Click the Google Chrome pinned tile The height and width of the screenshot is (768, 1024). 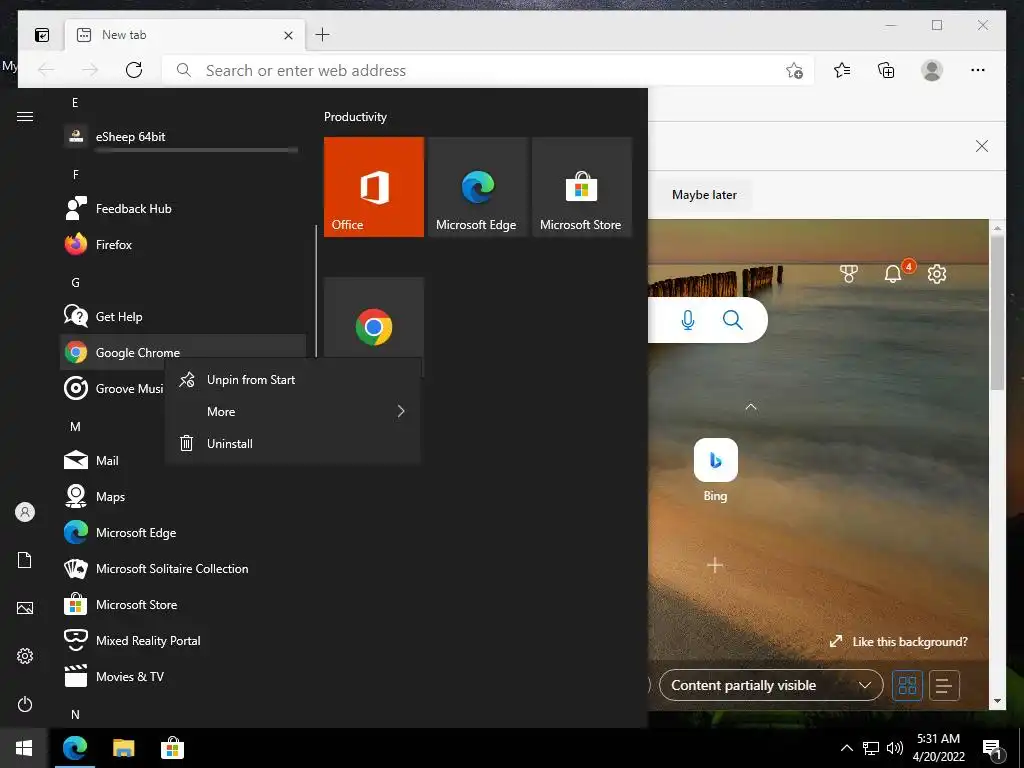(374, 319)
